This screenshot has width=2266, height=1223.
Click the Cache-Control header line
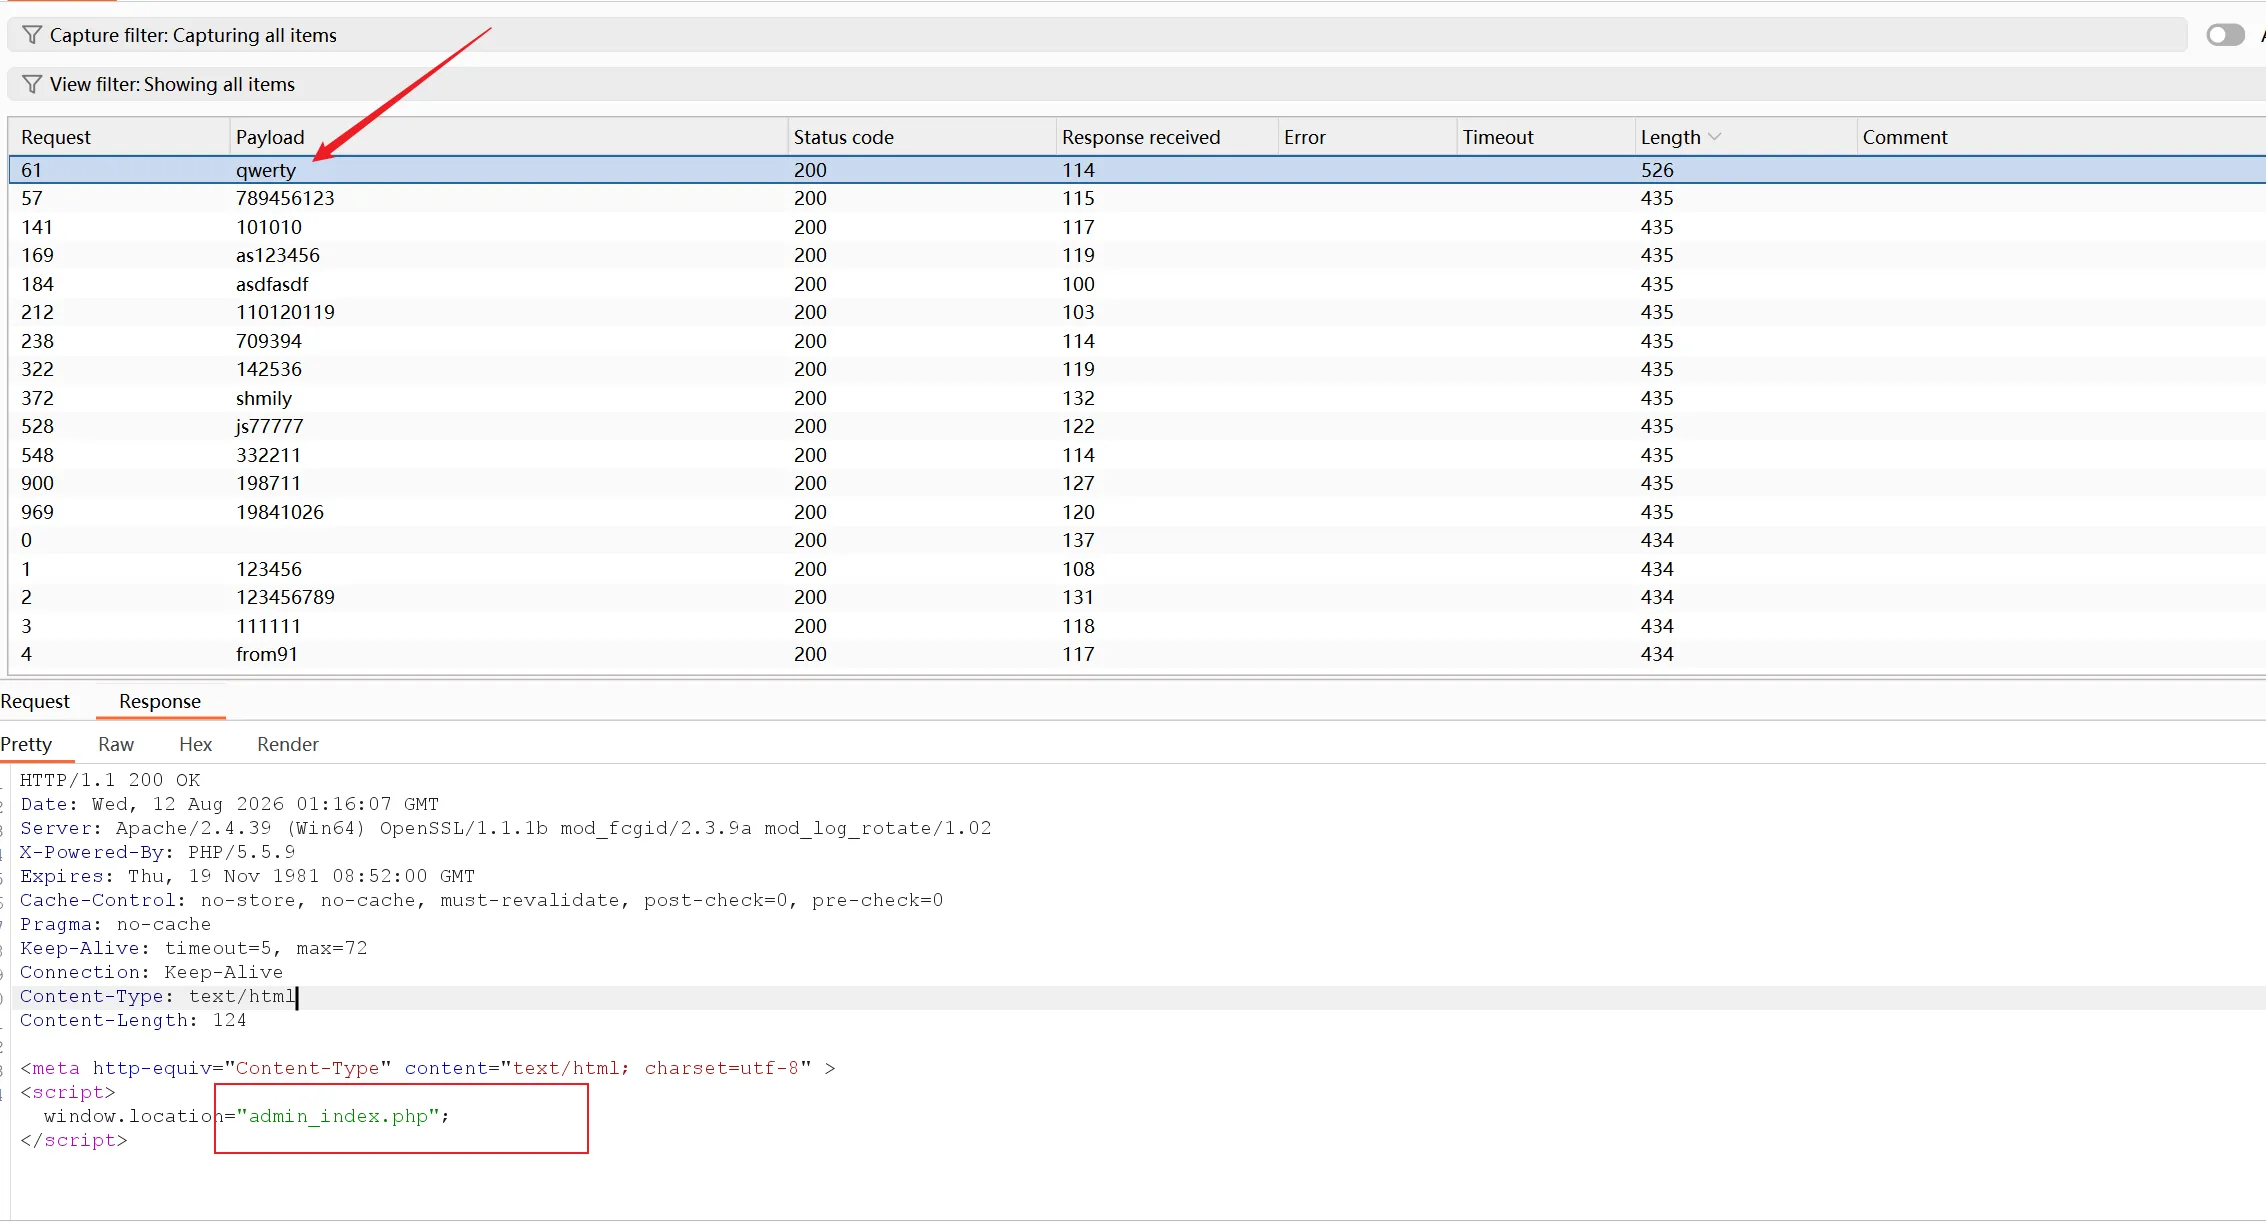click(482, 900)
